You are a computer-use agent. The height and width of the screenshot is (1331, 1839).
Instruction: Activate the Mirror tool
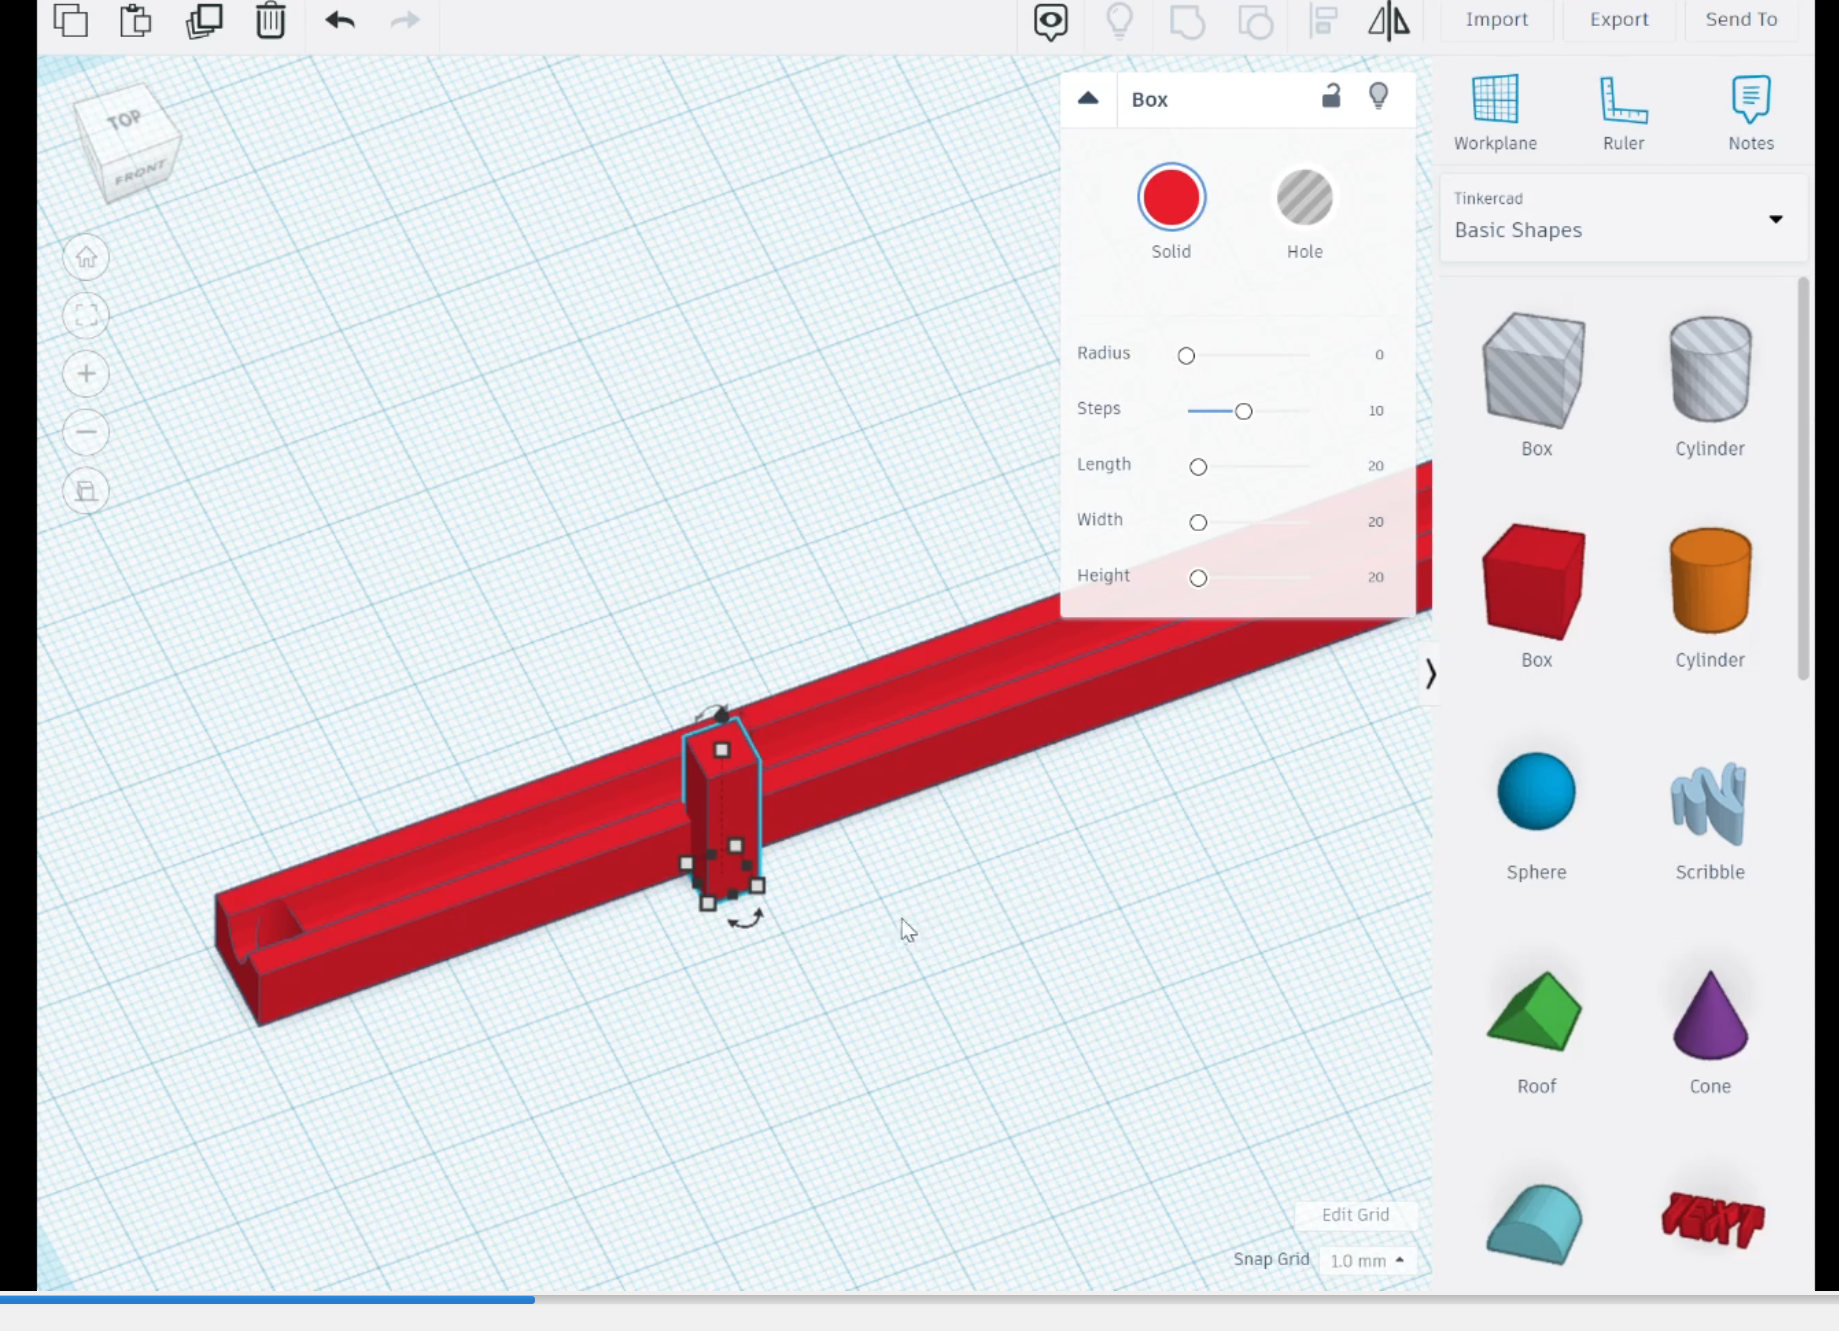click(1389, 21)
